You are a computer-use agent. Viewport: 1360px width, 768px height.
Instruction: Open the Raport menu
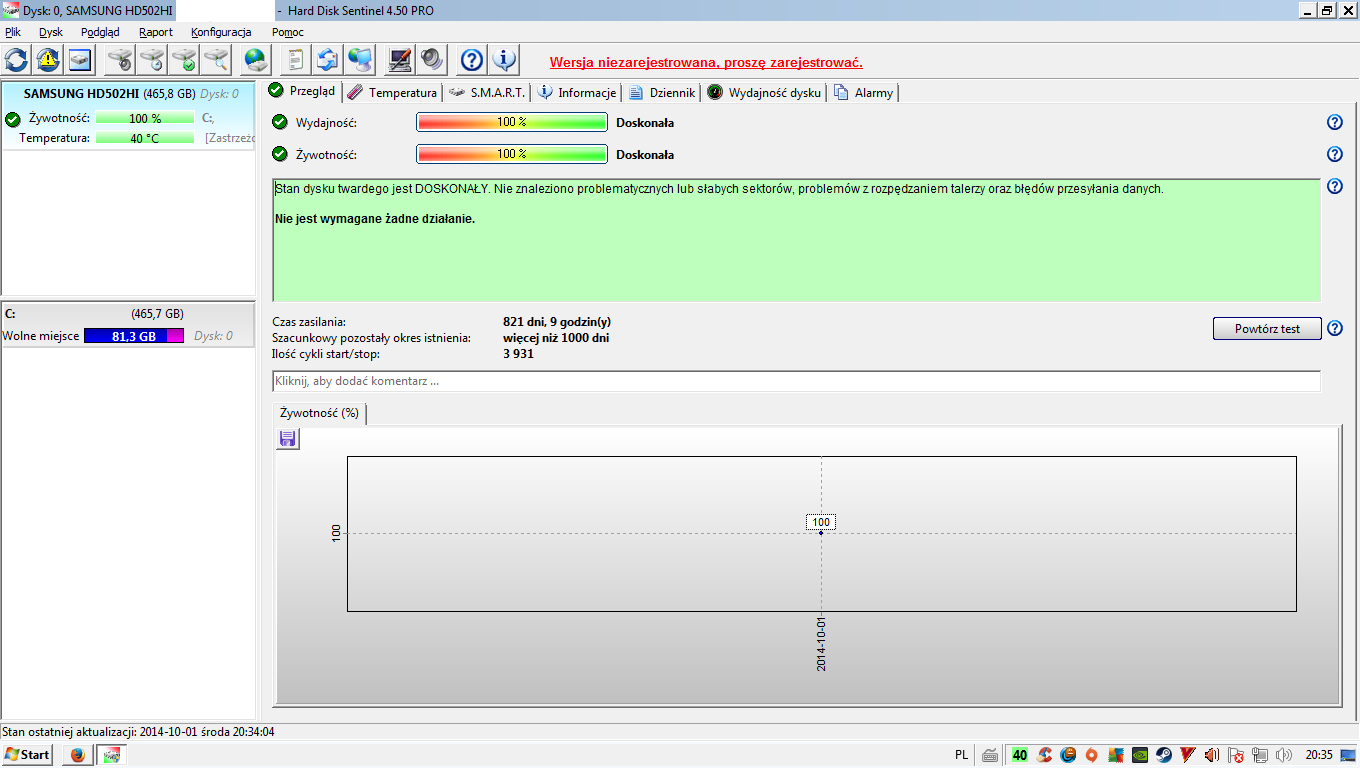pyautogui.click(x=156, y=32)
